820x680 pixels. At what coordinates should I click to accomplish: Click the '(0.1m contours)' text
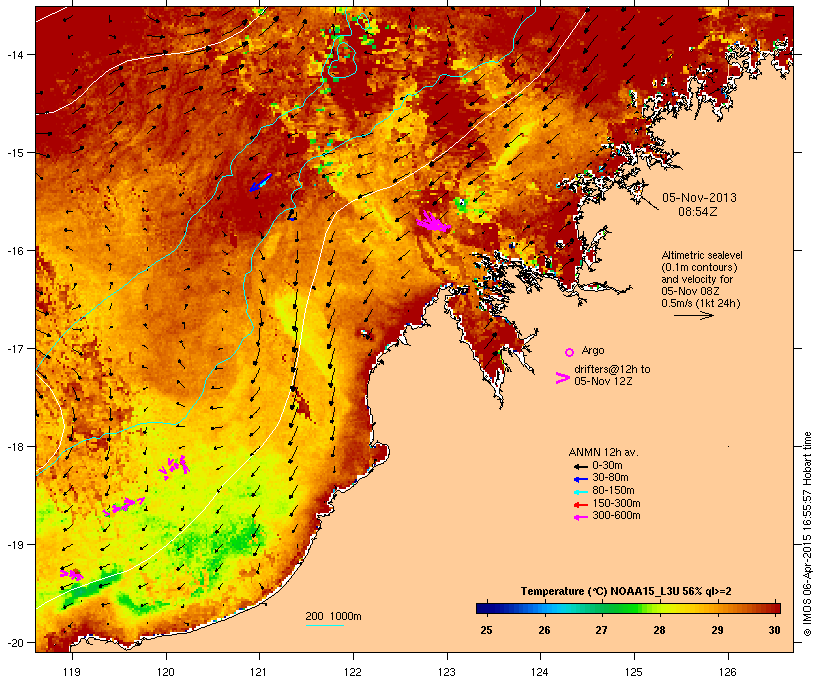(x=699, y=267)
